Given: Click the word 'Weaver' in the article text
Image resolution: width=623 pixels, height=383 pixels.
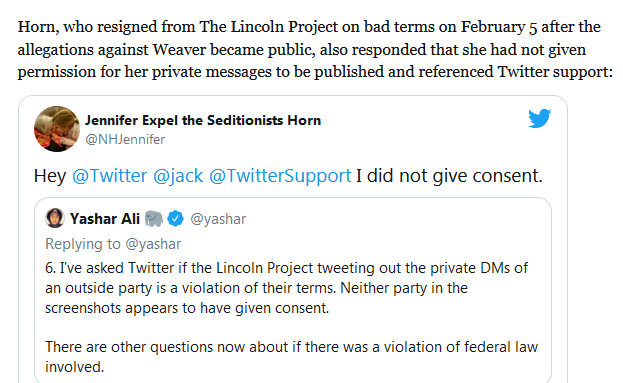Looking at the screenshot, I should 179,50.
